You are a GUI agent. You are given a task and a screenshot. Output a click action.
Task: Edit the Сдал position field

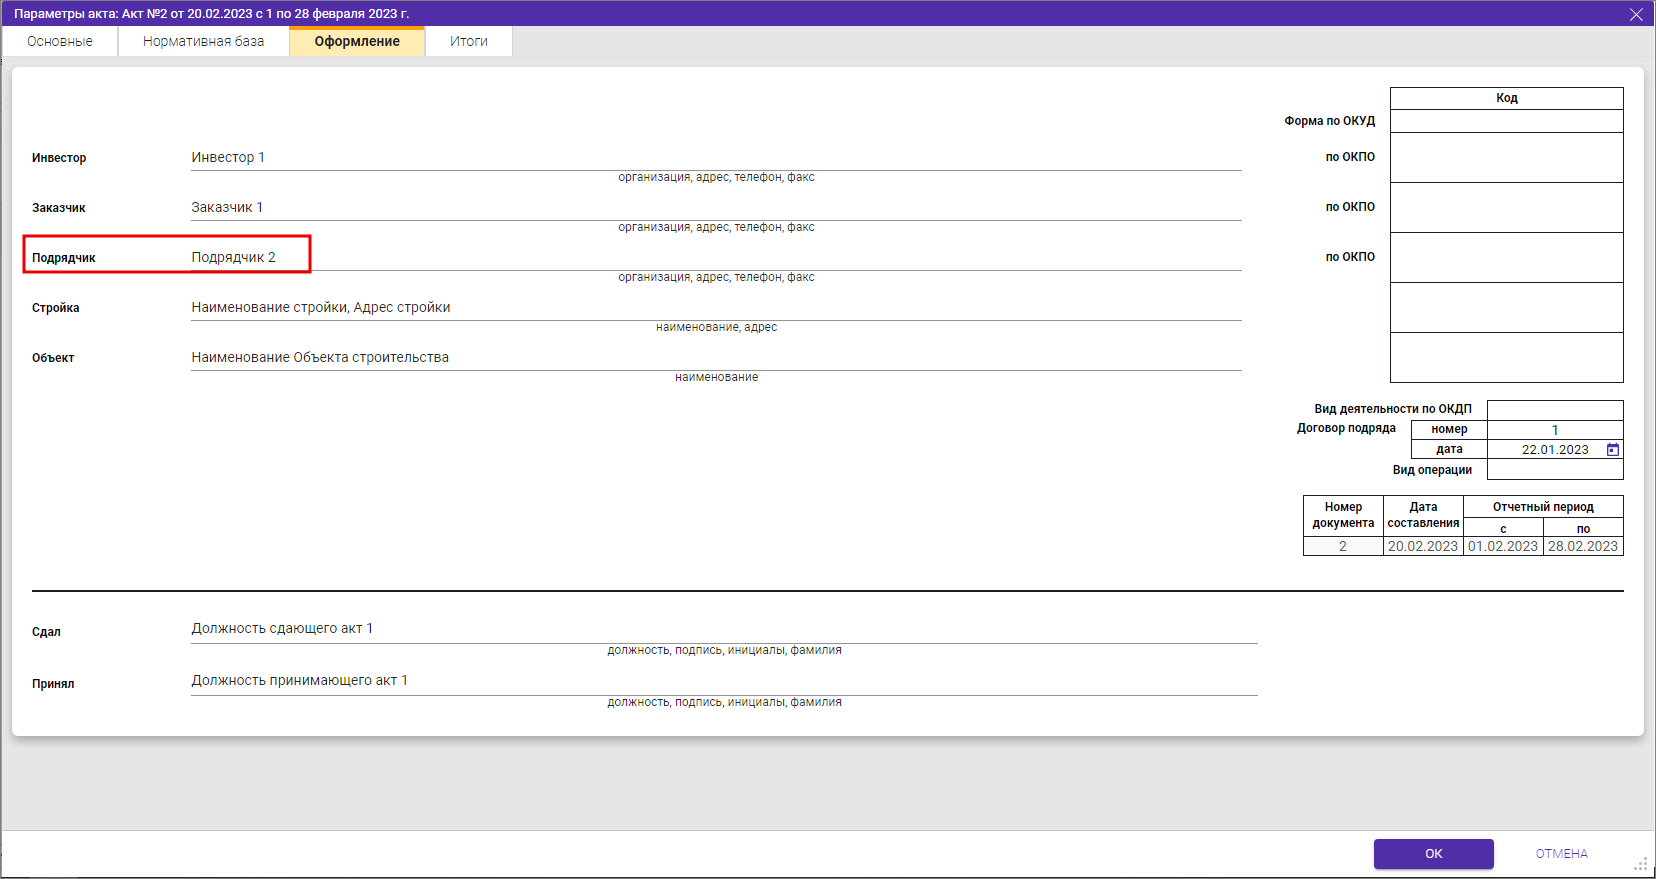(x=723, y=629)
